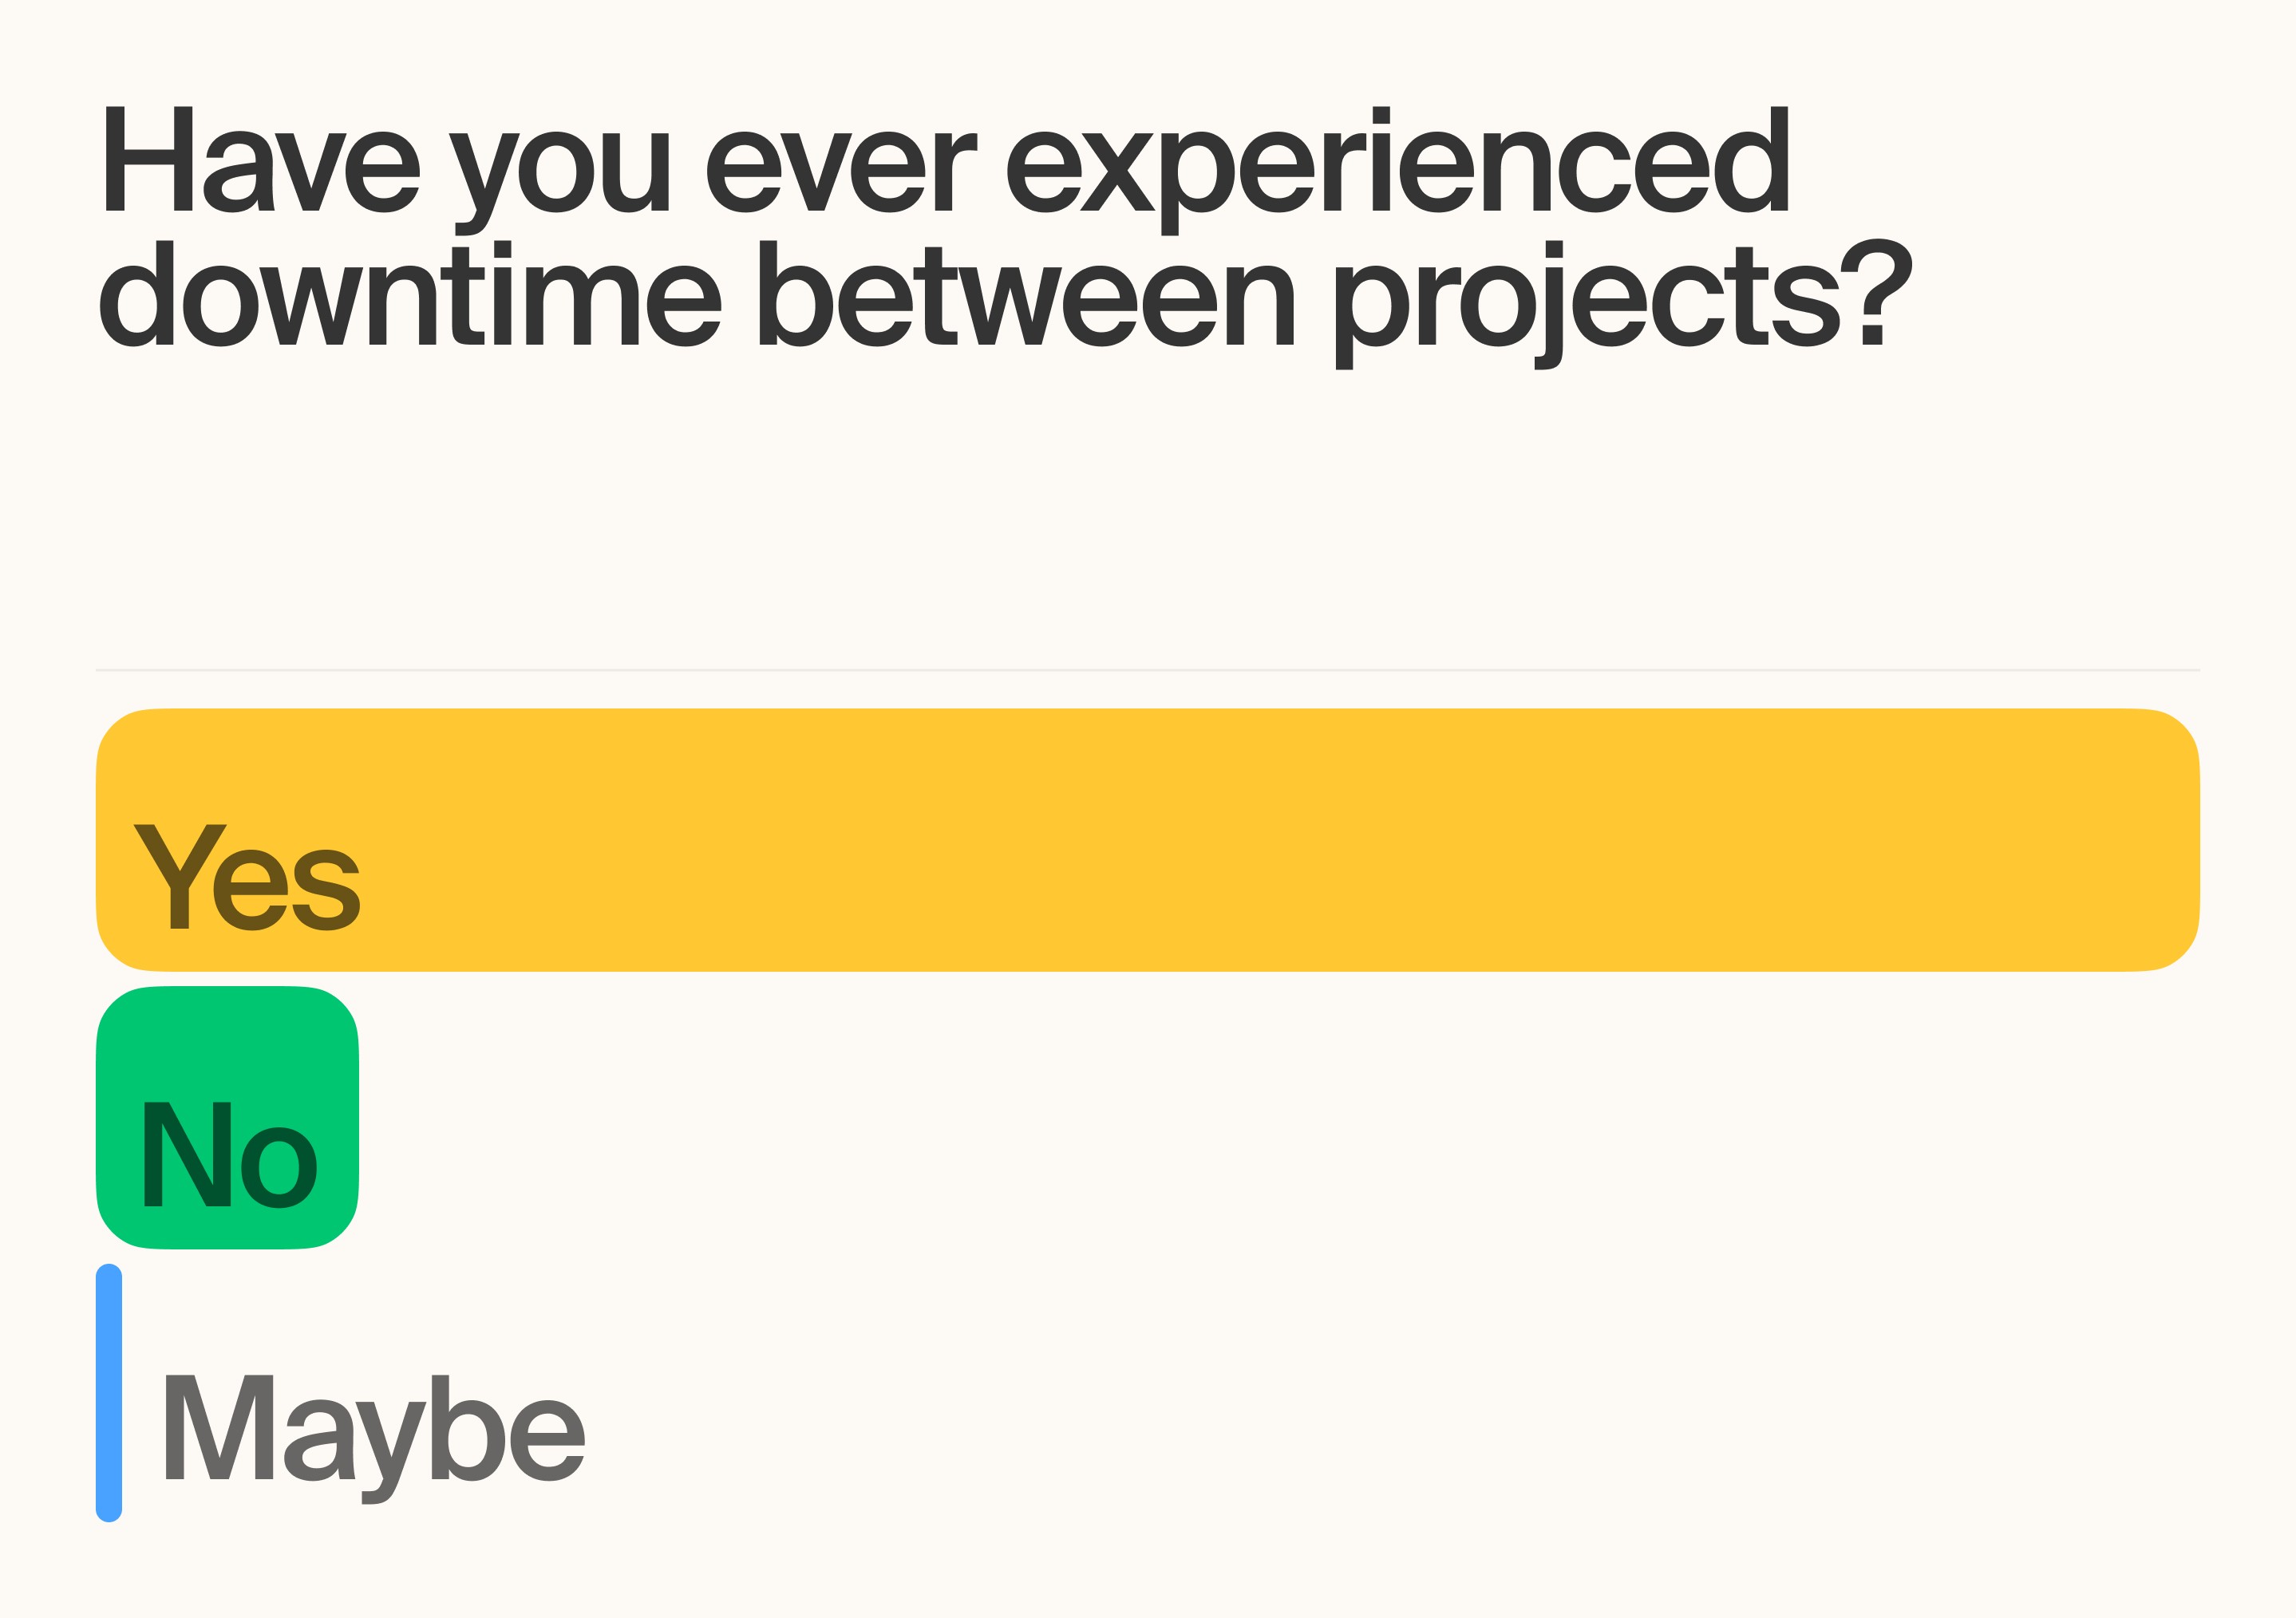Click the horizontal divider under the question
This screenshot has height=1618, width=2296.
coord(1148,670)
